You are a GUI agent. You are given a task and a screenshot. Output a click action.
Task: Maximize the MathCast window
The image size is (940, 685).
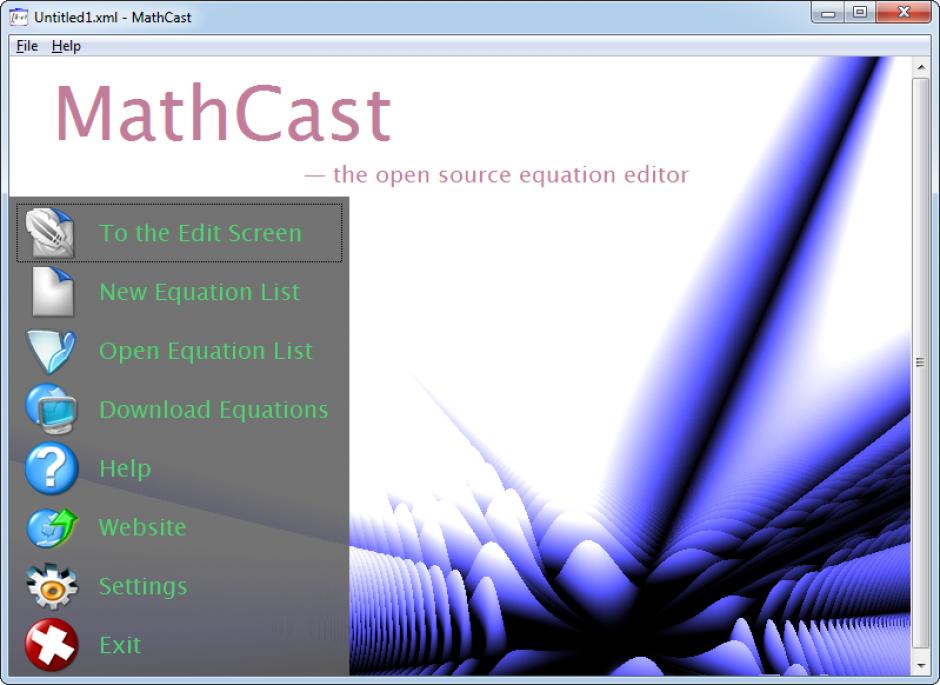[x=860, y=13]
